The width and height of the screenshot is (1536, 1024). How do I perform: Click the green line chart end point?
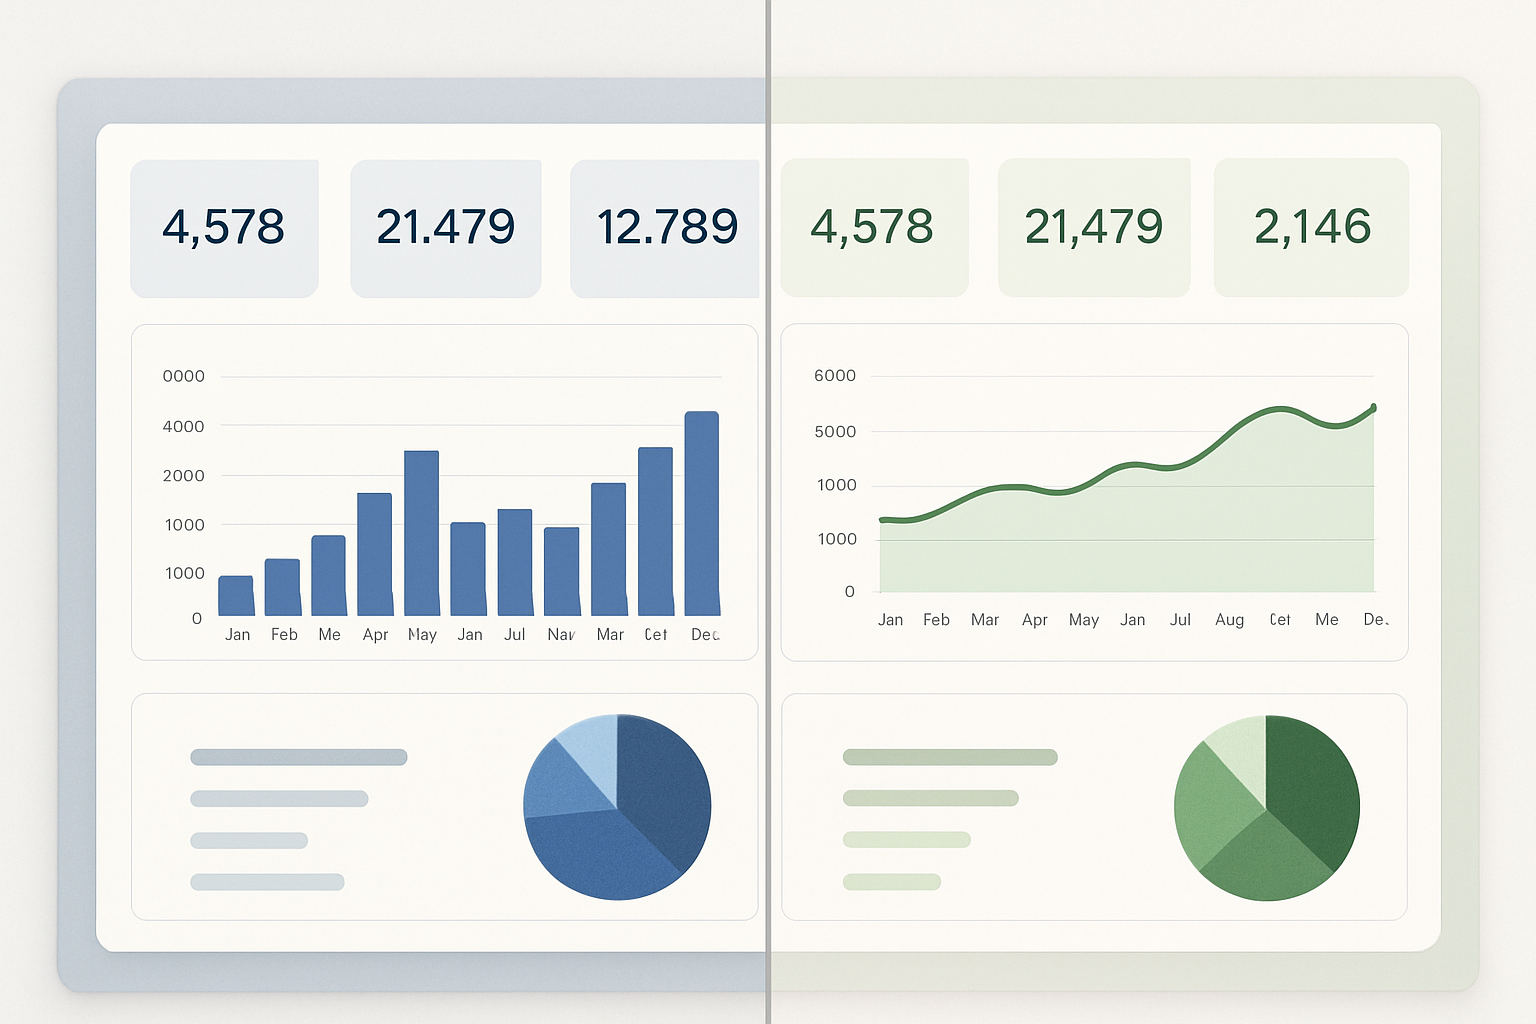click(x=1373, y=408)
